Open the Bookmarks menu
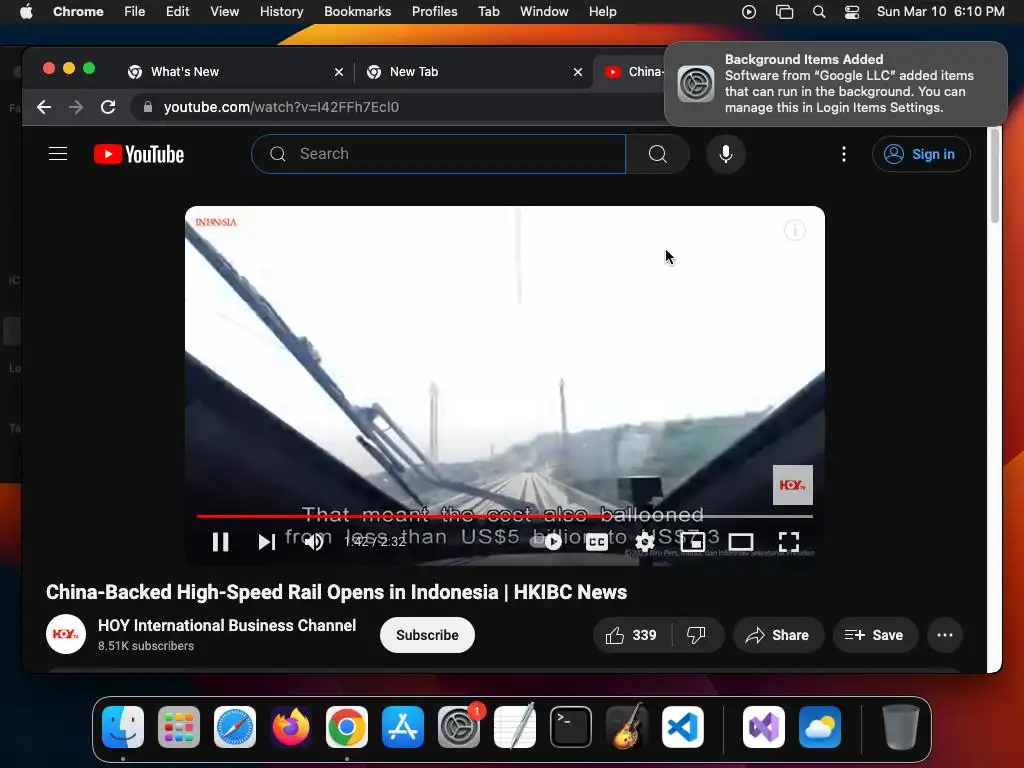Screen dimensions: 1024x768 tap(357, 11)
